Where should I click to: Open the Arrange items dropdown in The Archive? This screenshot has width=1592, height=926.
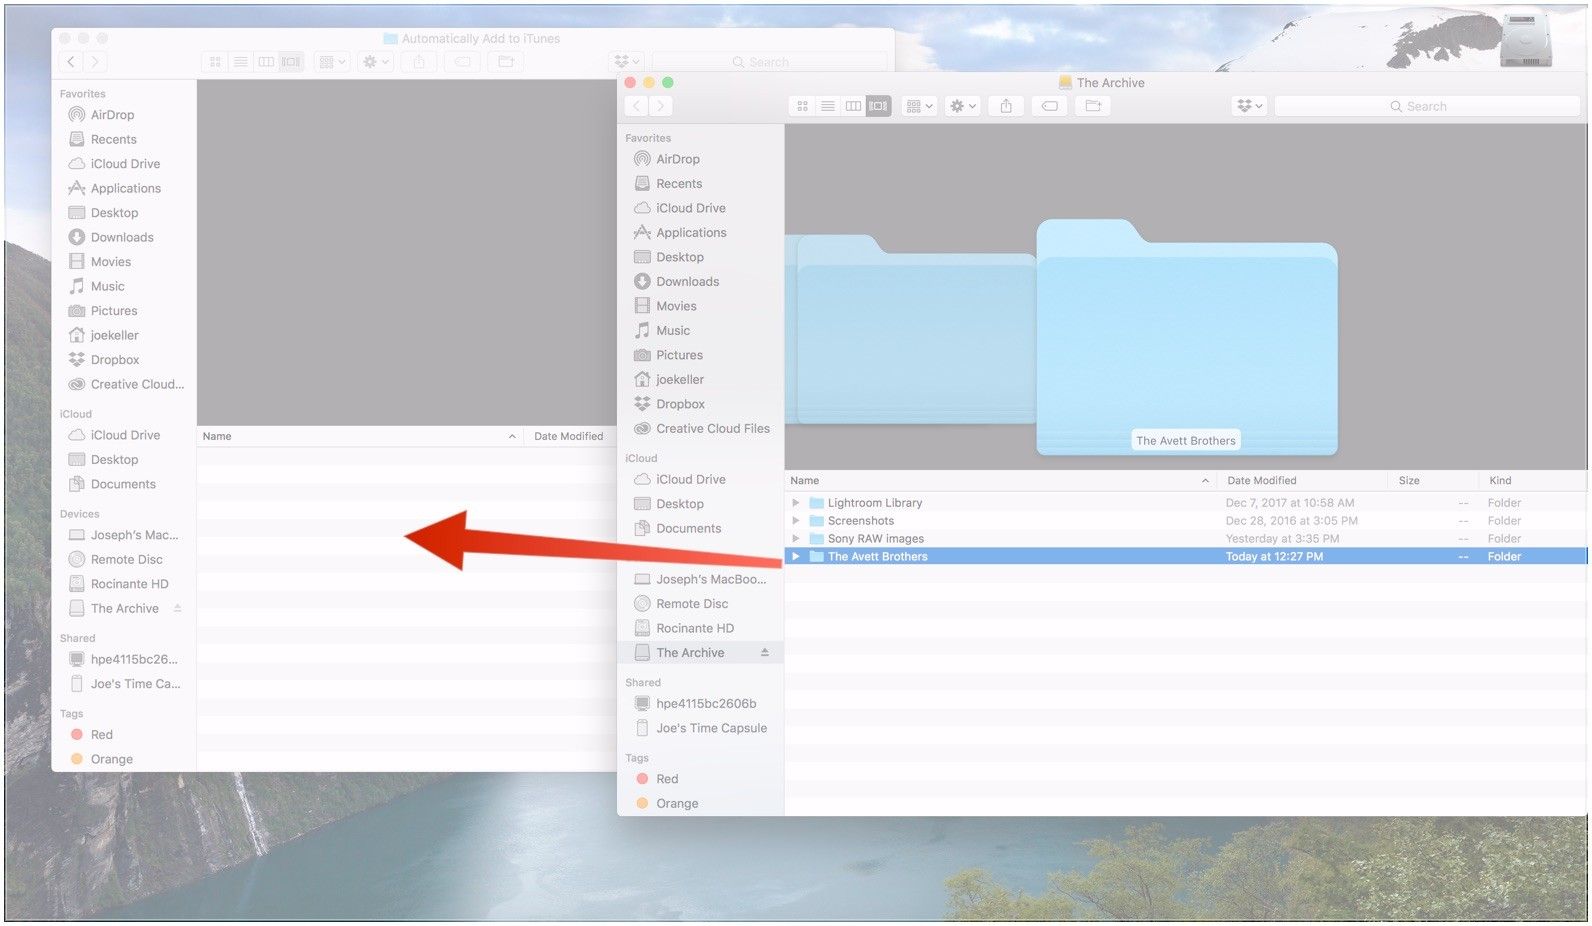[918, 106]
